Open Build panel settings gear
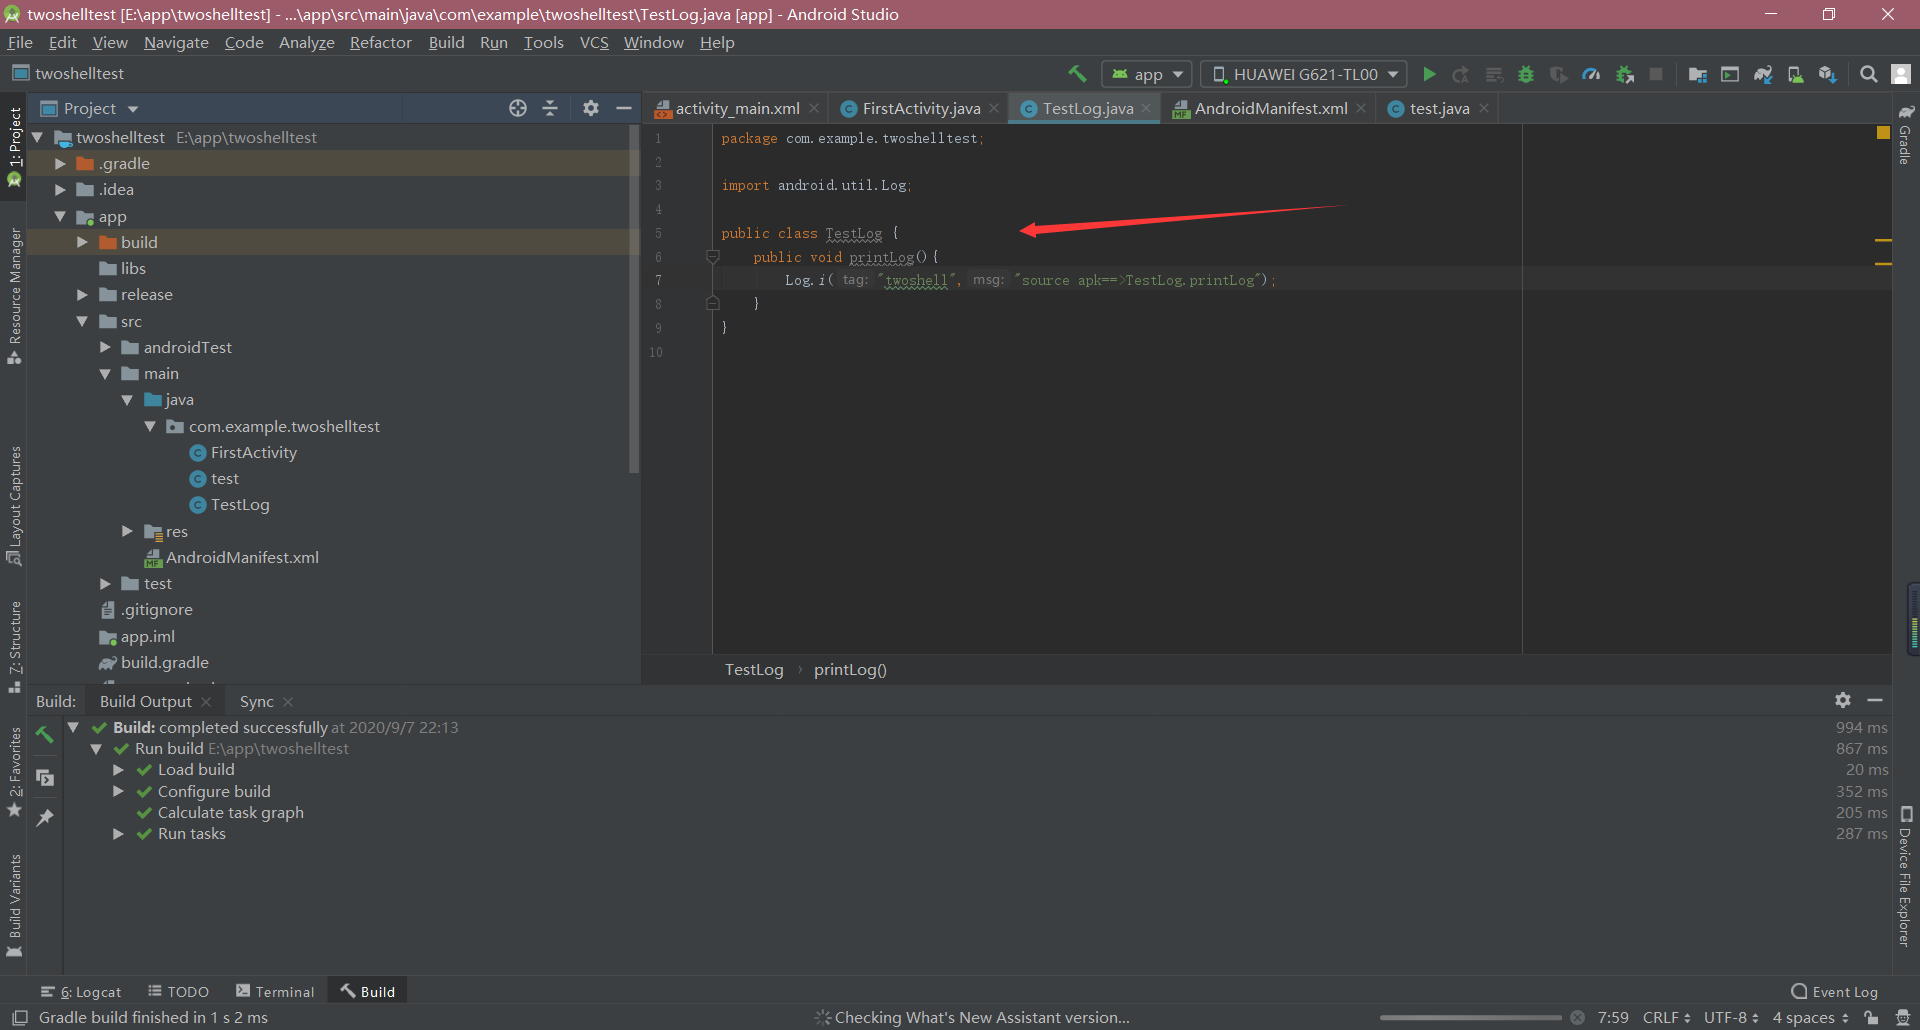Image resolution: width=1920 pixels, height=1030 pixels. click(1843, 700)
